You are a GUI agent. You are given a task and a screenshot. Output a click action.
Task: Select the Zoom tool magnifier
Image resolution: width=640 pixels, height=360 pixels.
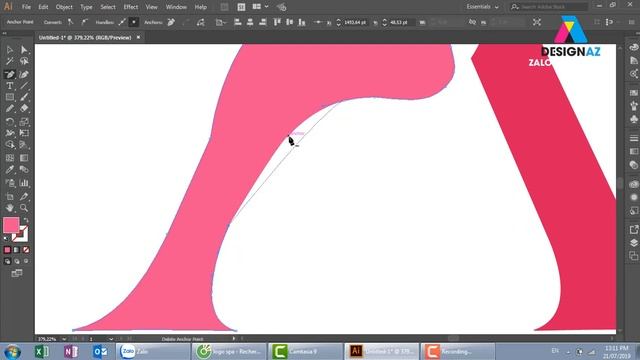coord(24,208)
